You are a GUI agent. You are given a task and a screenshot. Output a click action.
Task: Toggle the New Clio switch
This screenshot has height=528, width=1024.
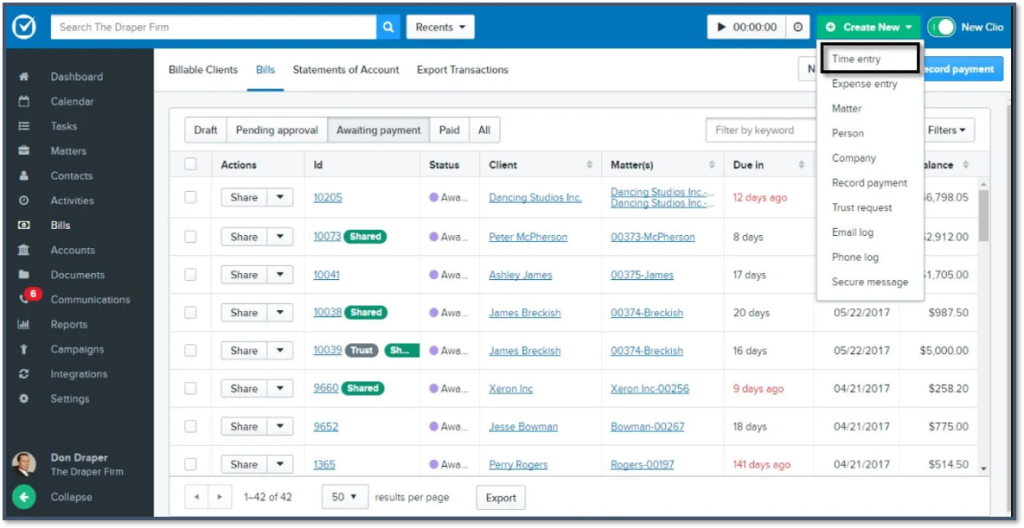pos(941,27)
